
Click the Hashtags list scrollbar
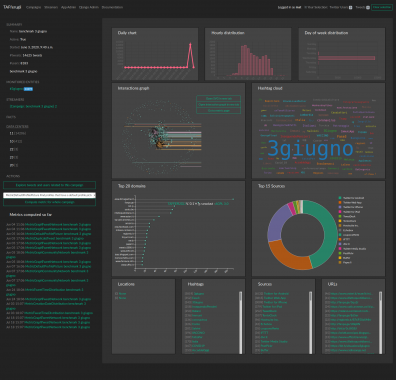[240, 322]
